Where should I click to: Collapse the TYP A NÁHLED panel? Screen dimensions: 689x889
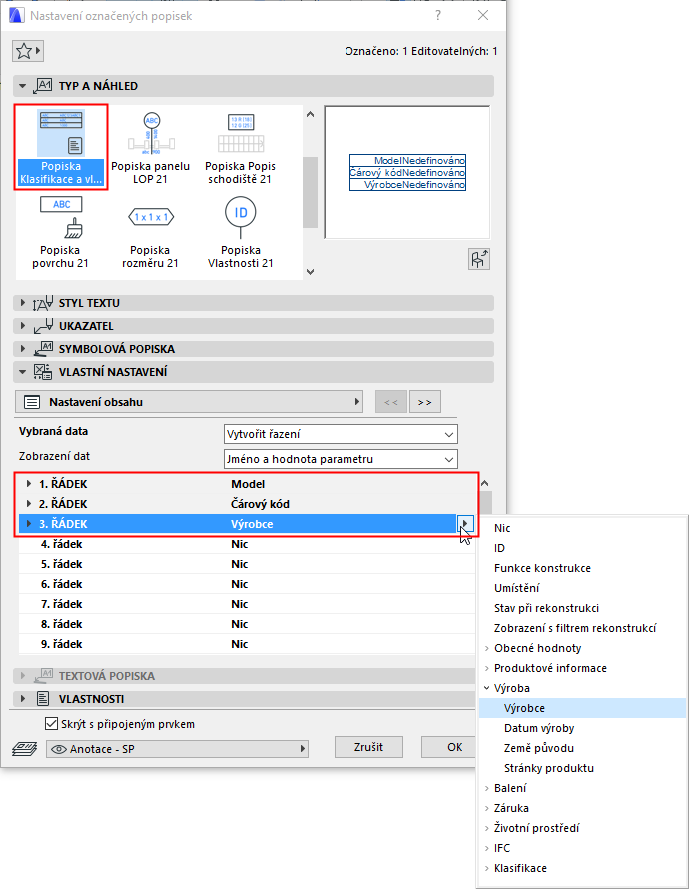[23, 86]
